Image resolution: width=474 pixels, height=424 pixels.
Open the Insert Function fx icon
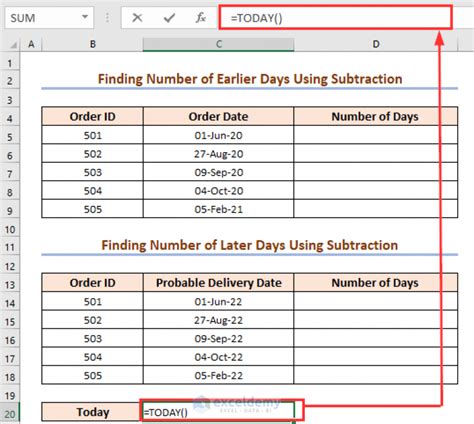(x=200, y=18)
